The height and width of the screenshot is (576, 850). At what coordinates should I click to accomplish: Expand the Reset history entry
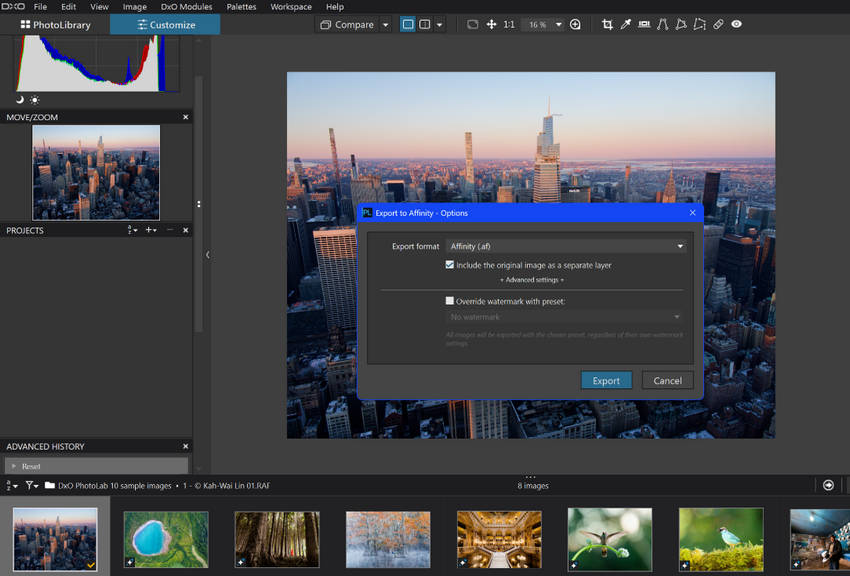coord(14,466)
